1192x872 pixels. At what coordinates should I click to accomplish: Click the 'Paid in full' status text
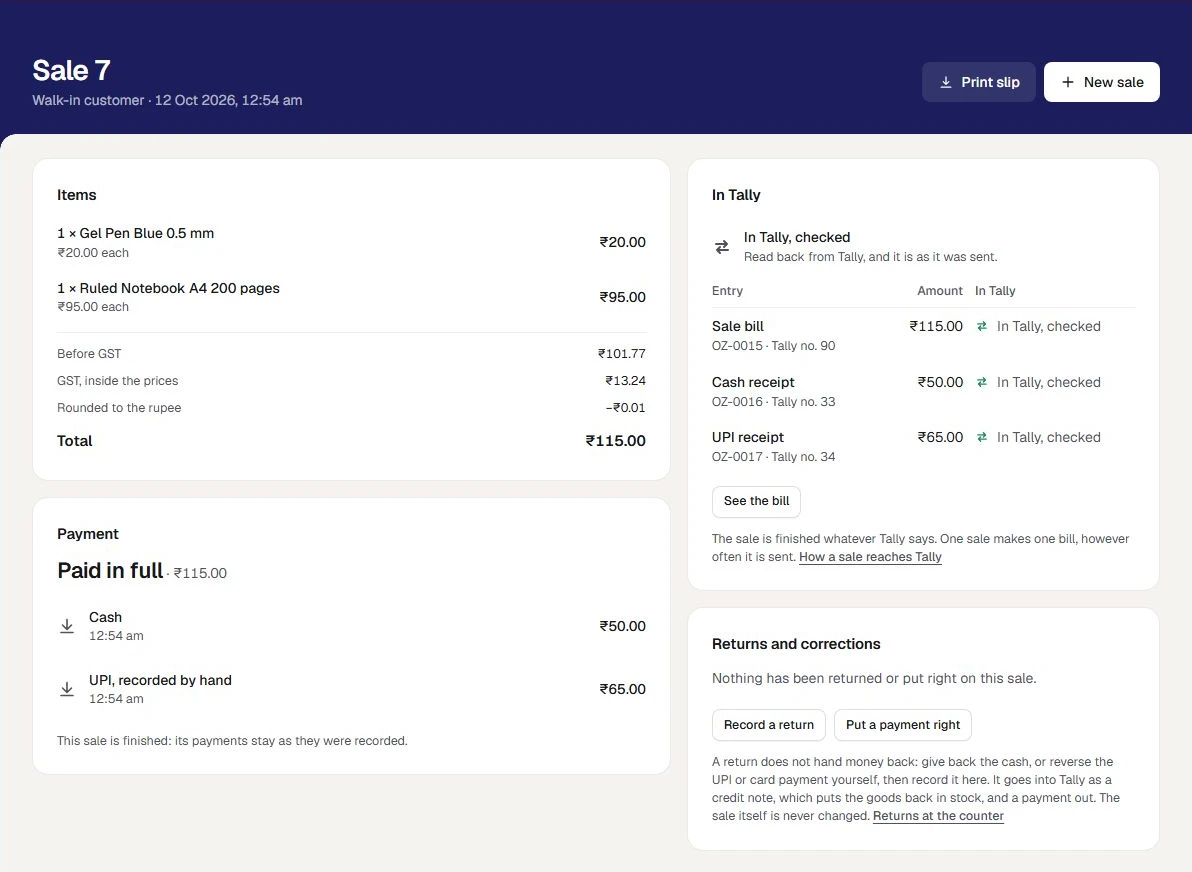pos(110,570)
